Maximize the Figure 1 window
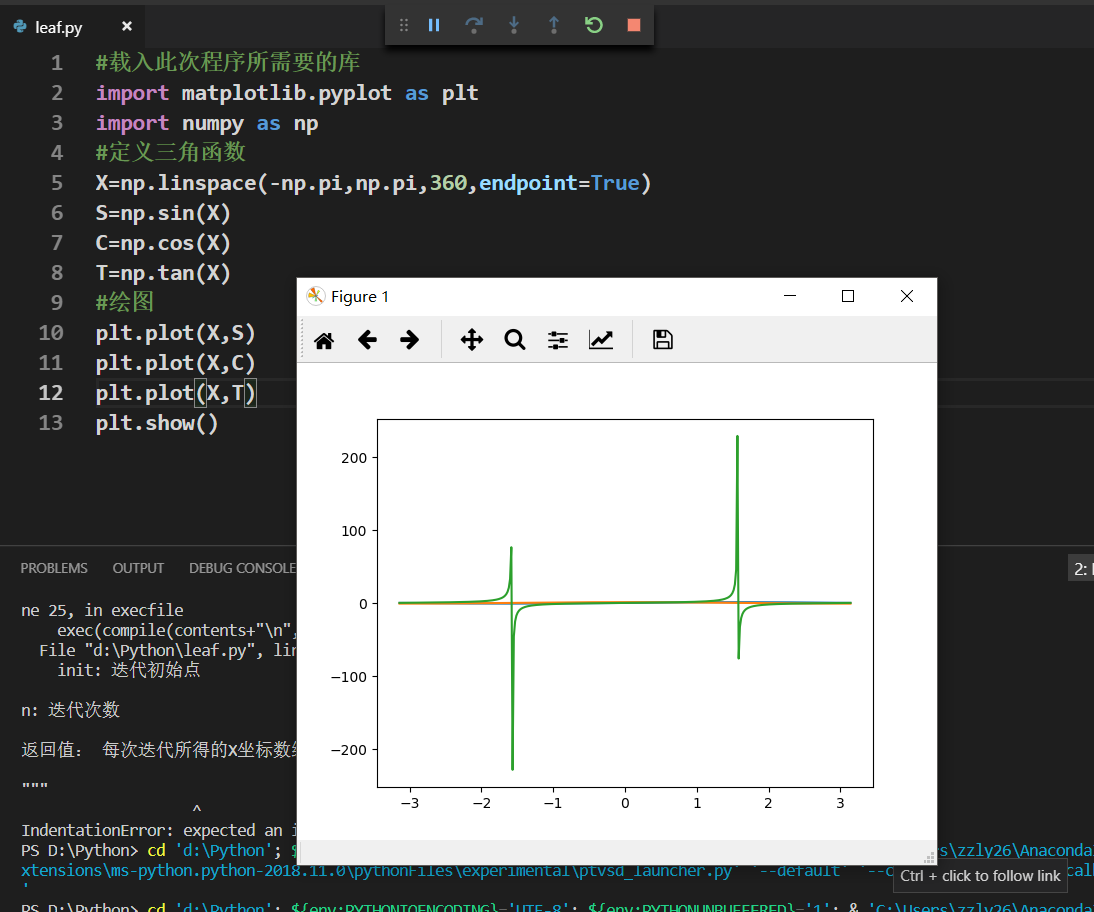Image resolution: width=1094 pixels, height=912 pixels. click(x=848, y=296)
